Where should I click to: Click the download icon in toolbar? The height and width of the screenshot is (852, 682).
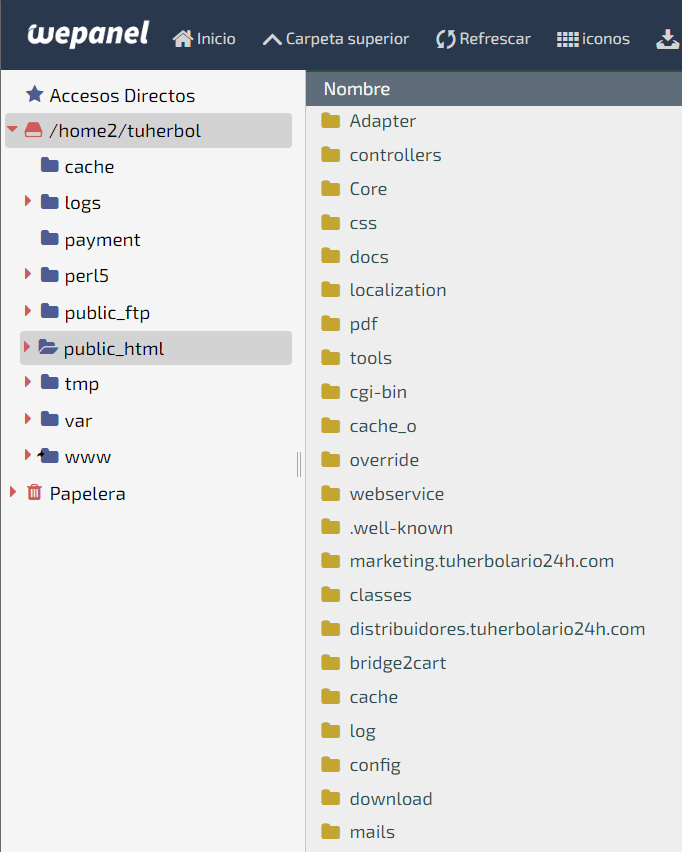click(667, 39)
